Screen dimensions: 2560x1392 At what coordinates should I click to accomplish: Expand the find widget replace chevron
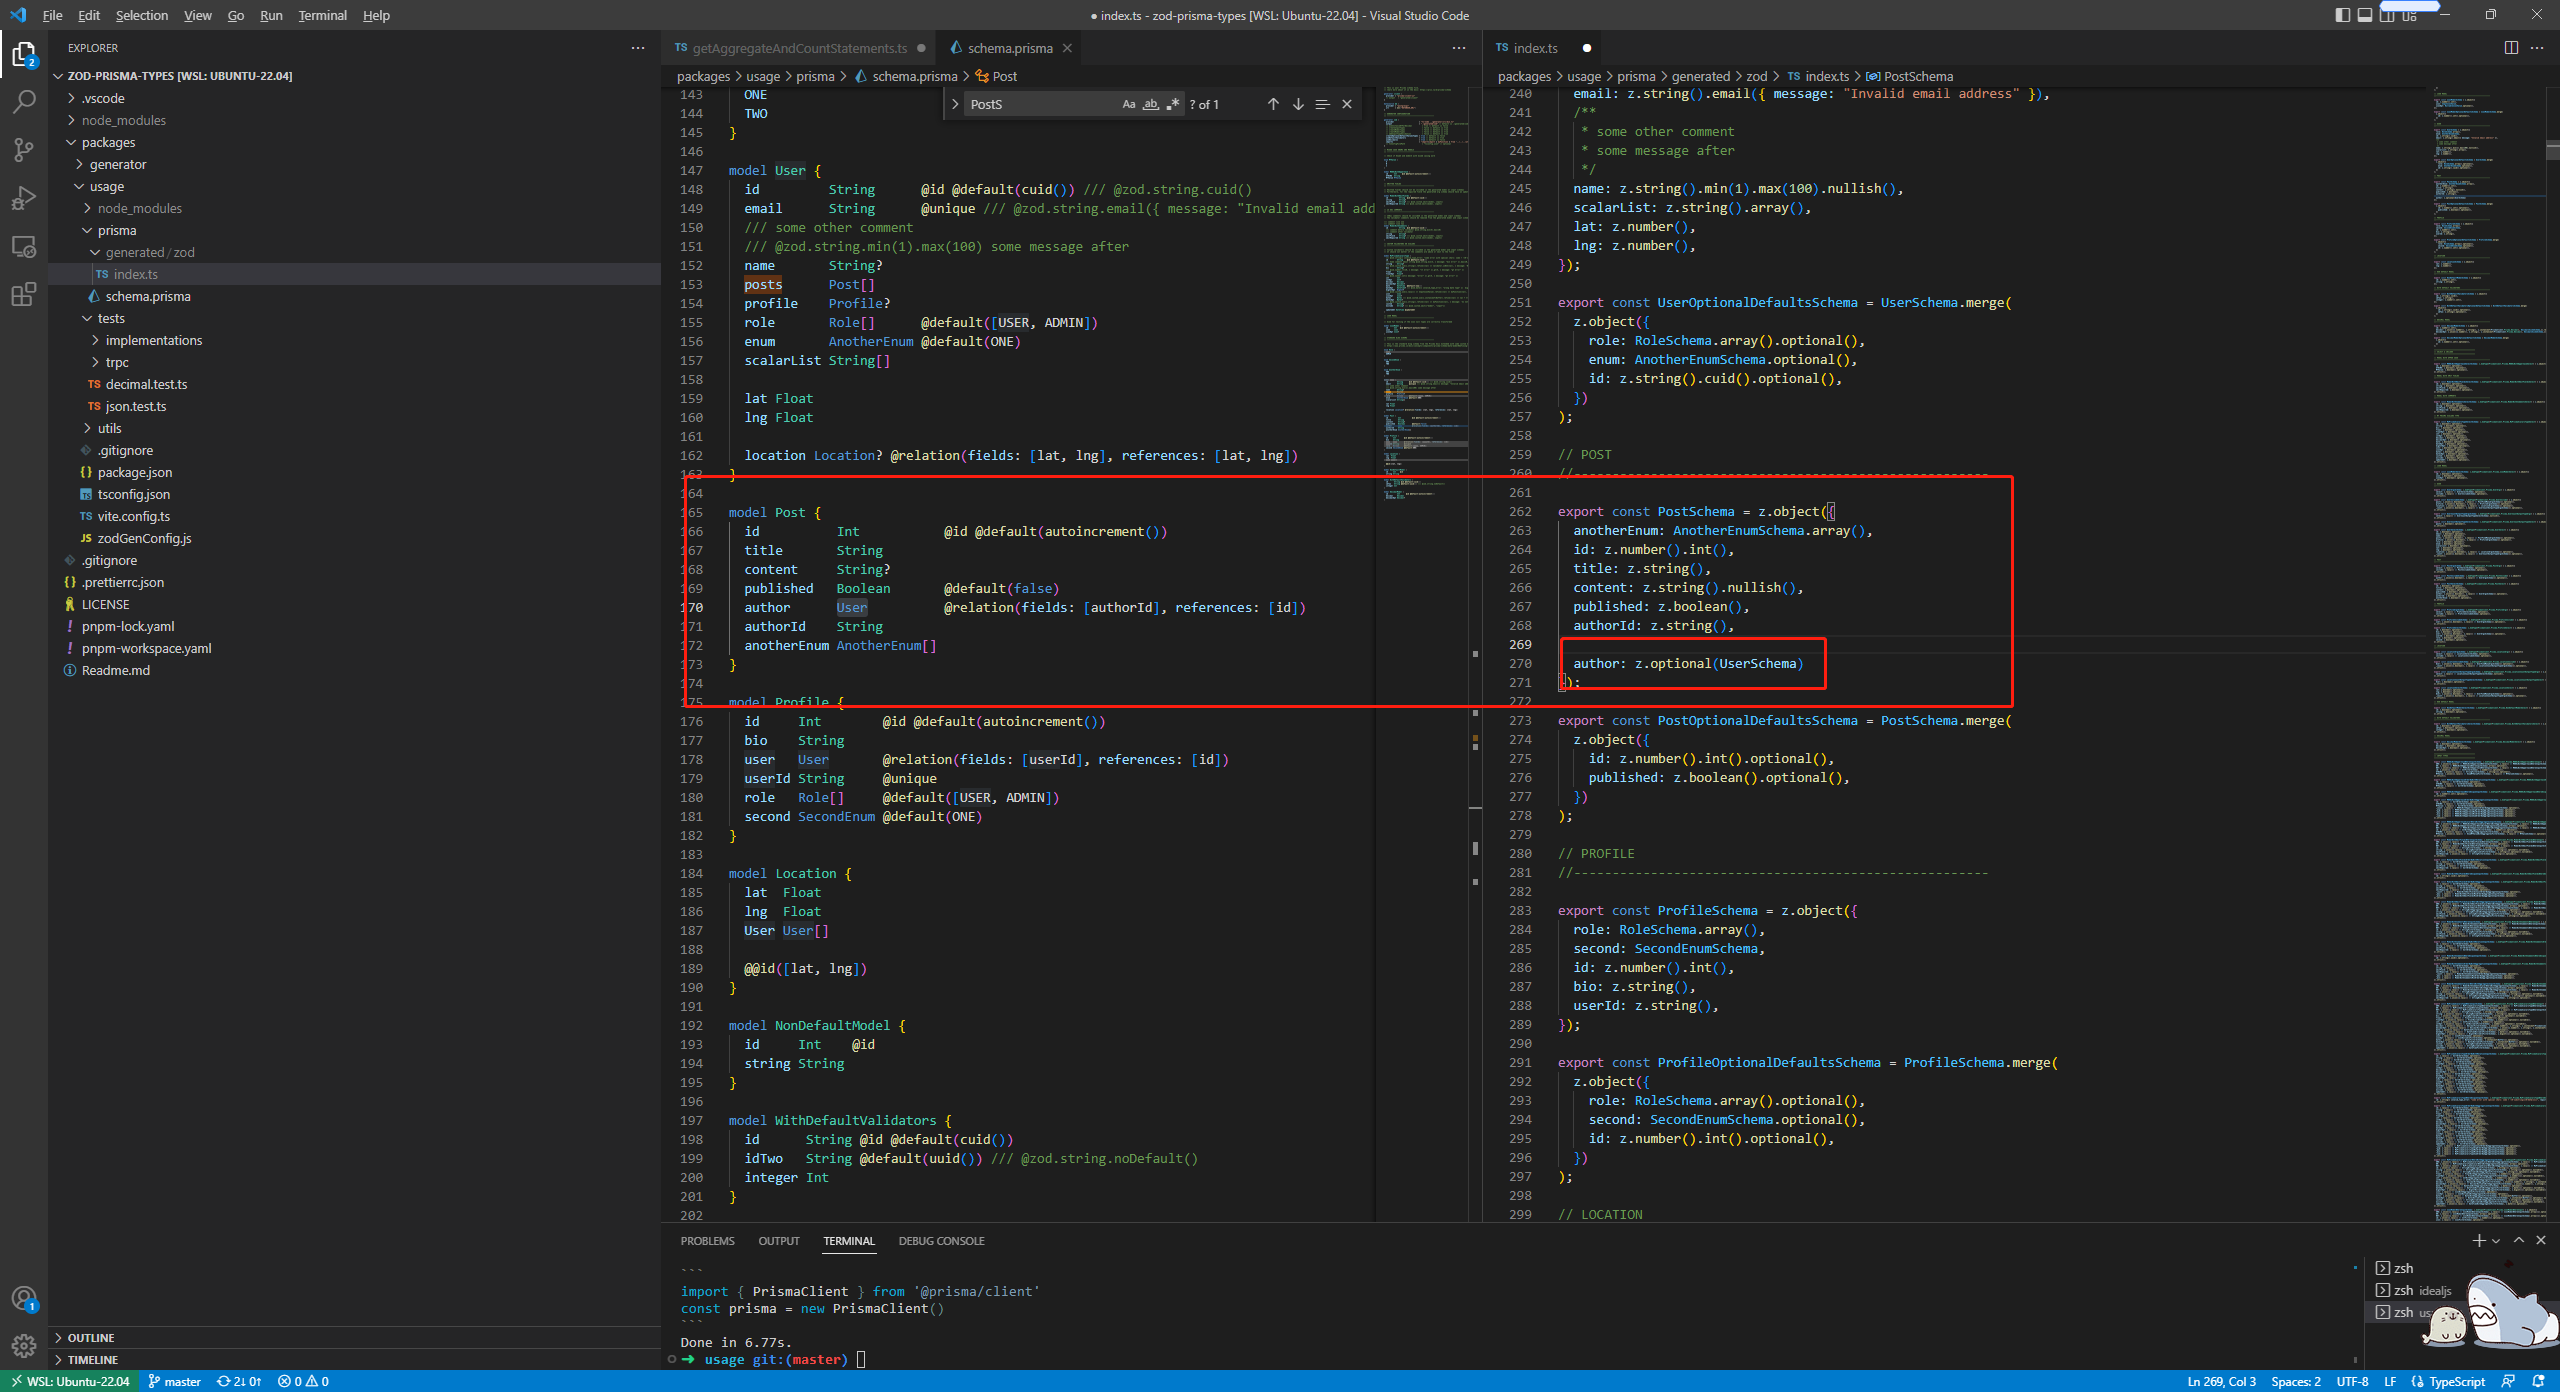pyautogui.click(x=956, y=103)
